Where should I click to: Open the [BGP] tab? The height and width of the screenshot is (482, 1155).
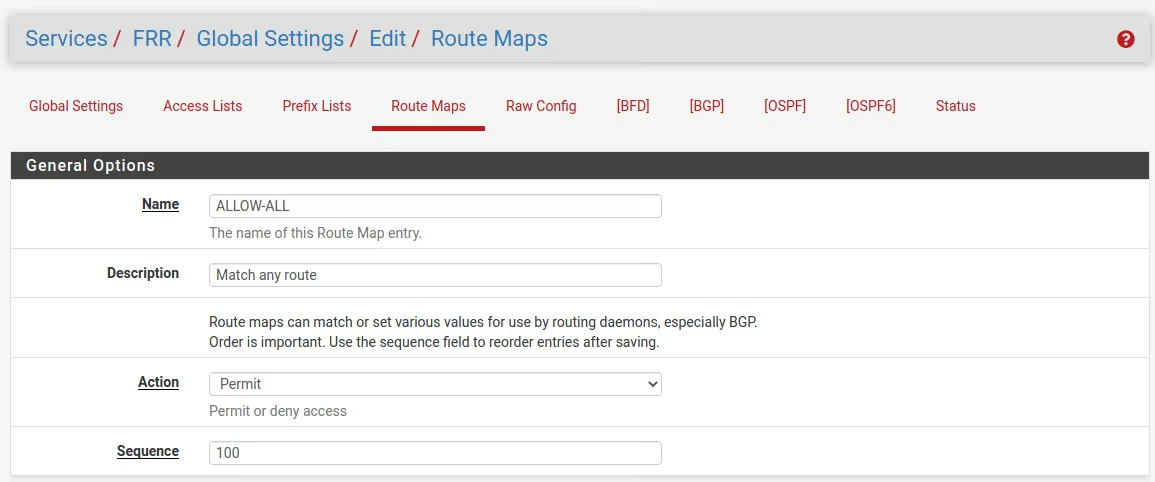706,106
